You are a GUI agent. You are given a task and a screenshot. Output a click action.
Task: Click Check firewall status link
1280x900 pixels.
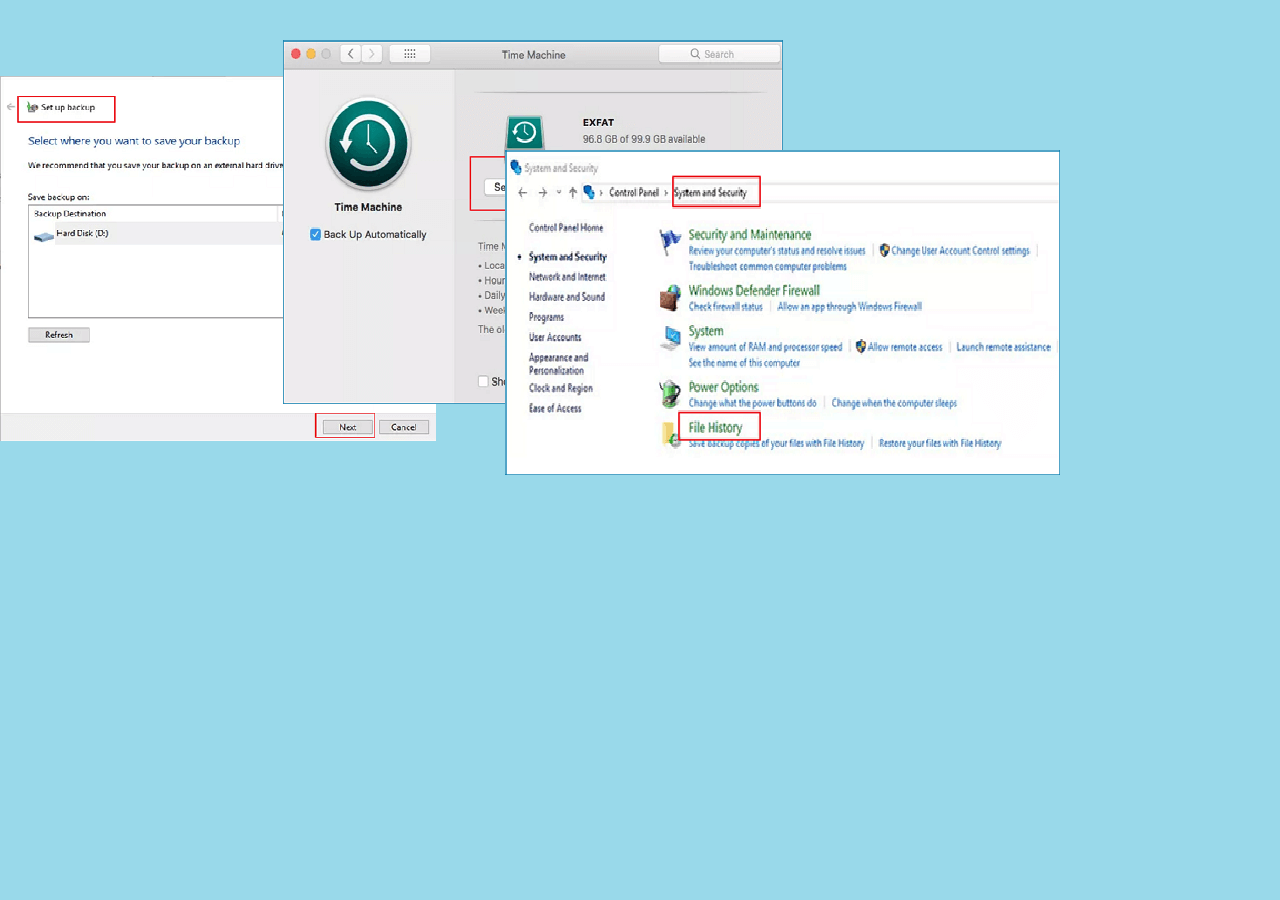[x=726, y=307]
